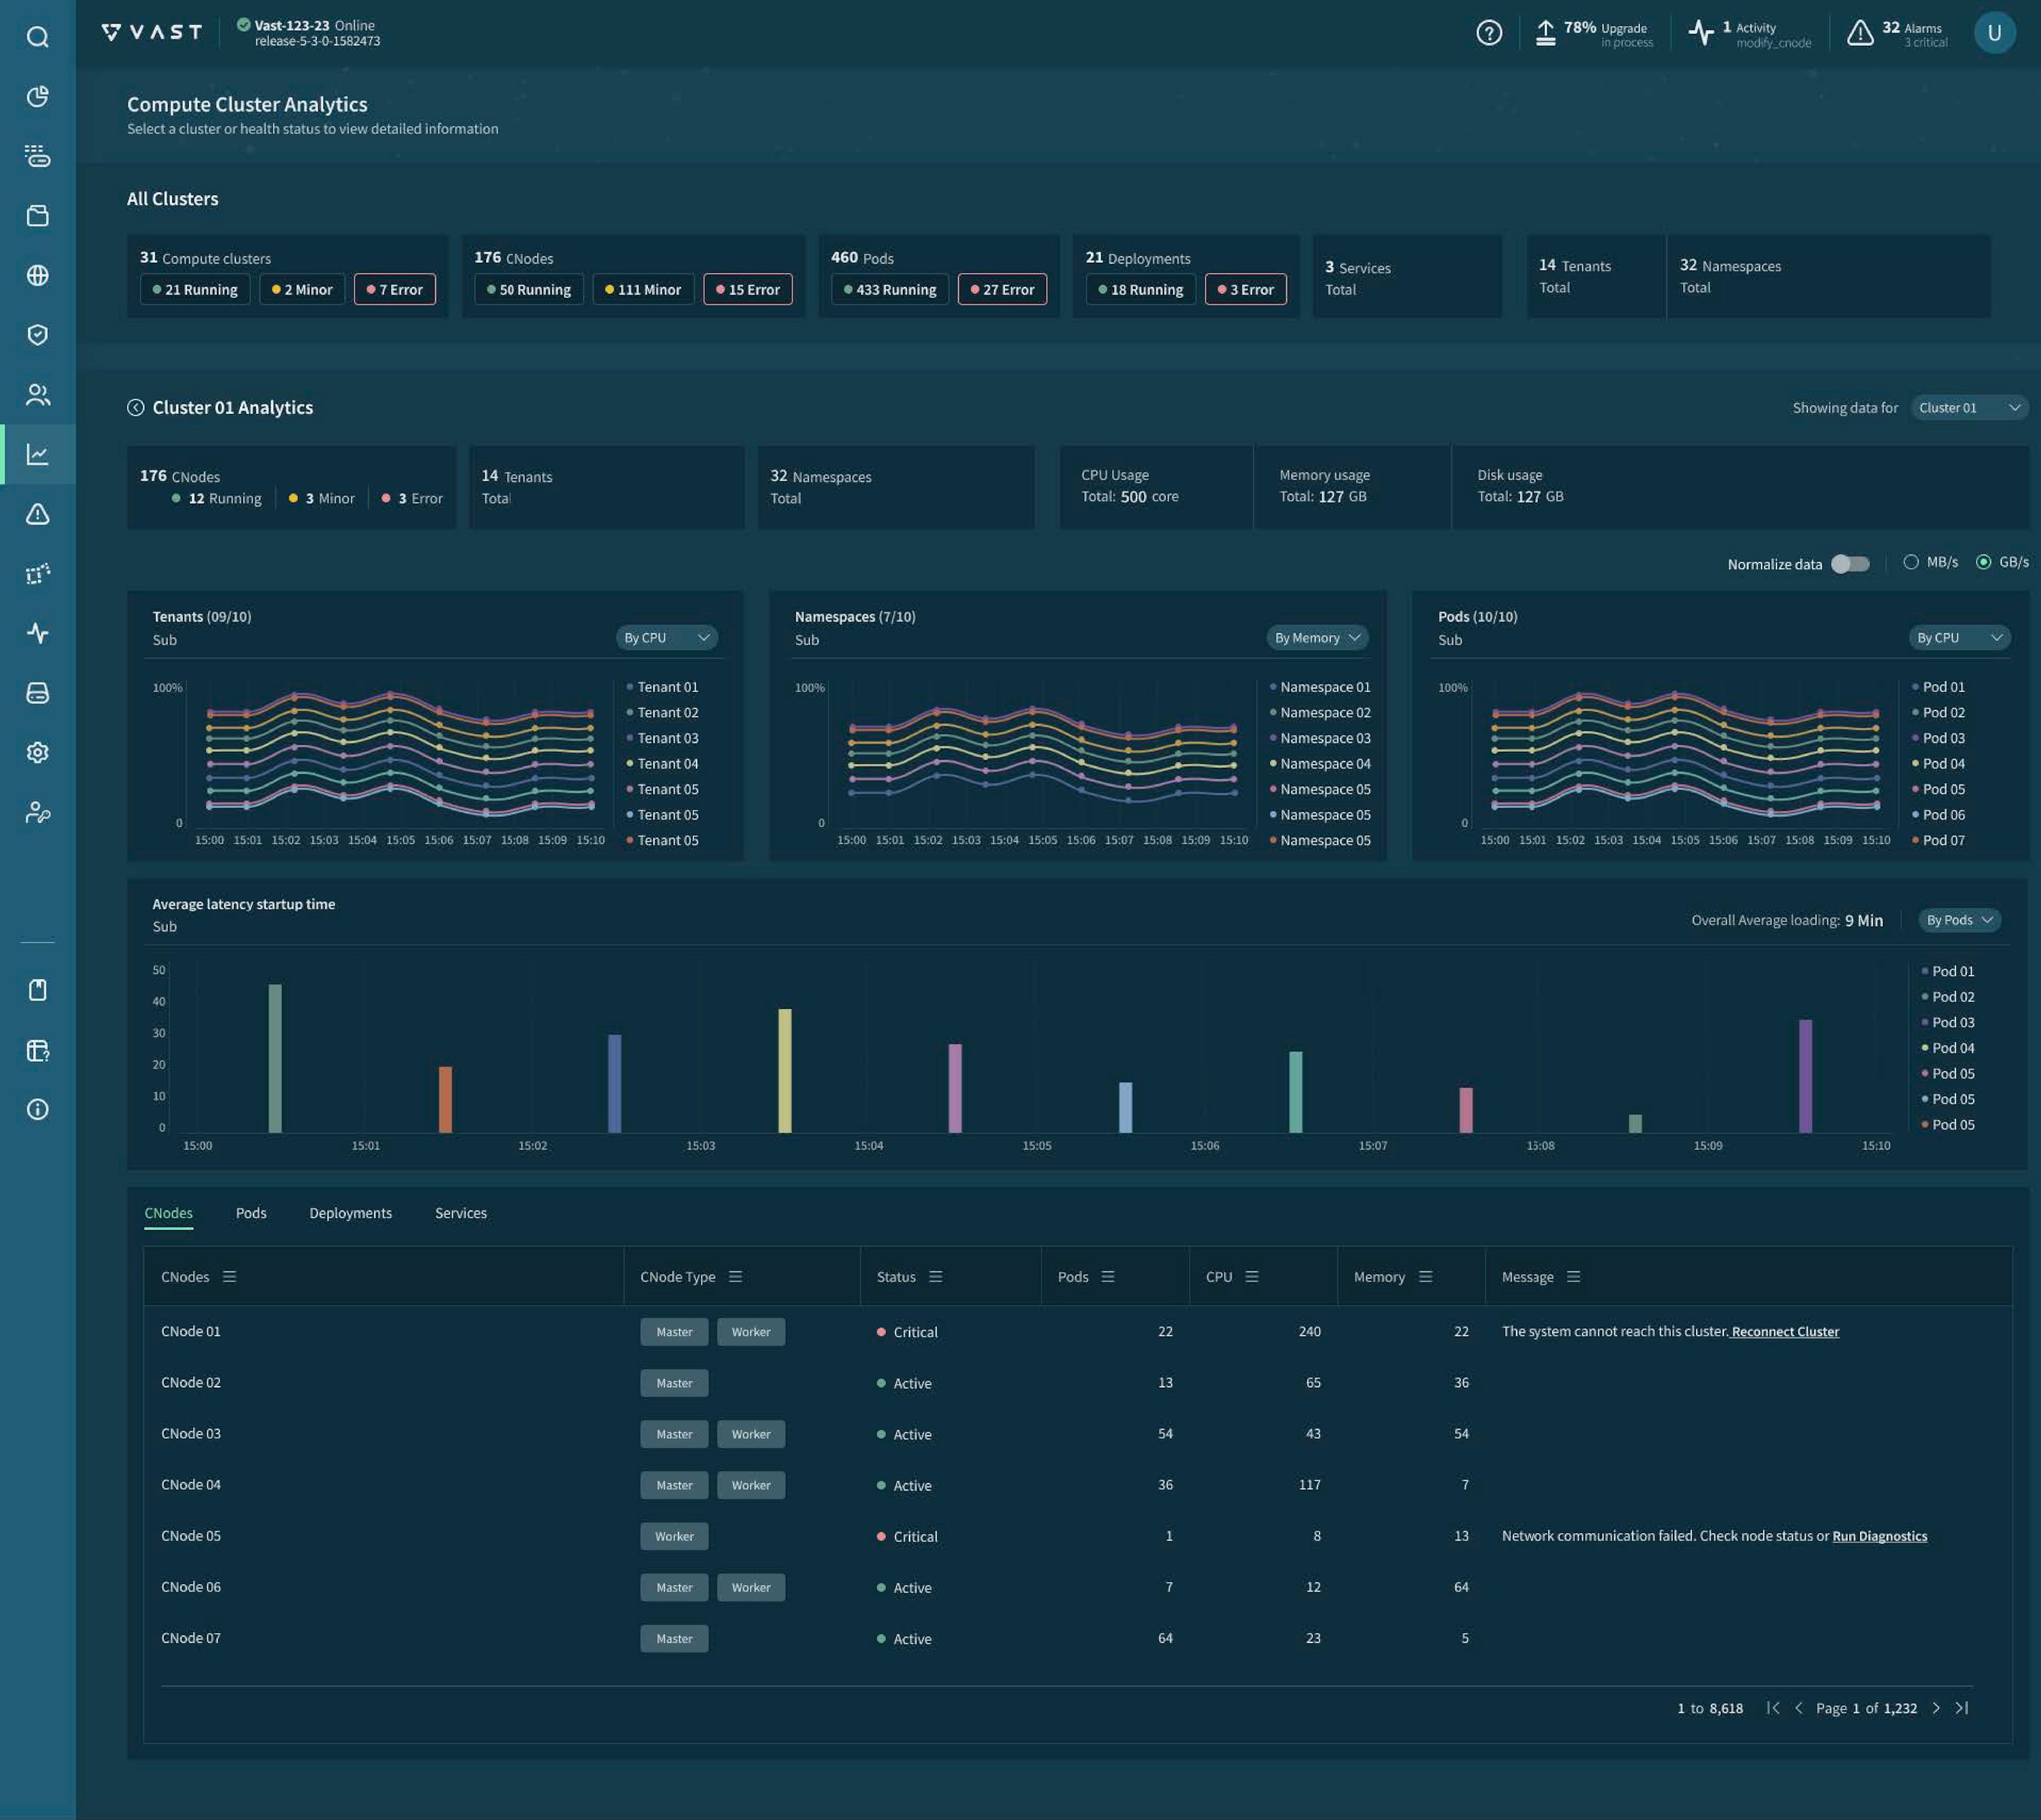Toggle Namespace 03 legend series

[x=1320, y=738]
